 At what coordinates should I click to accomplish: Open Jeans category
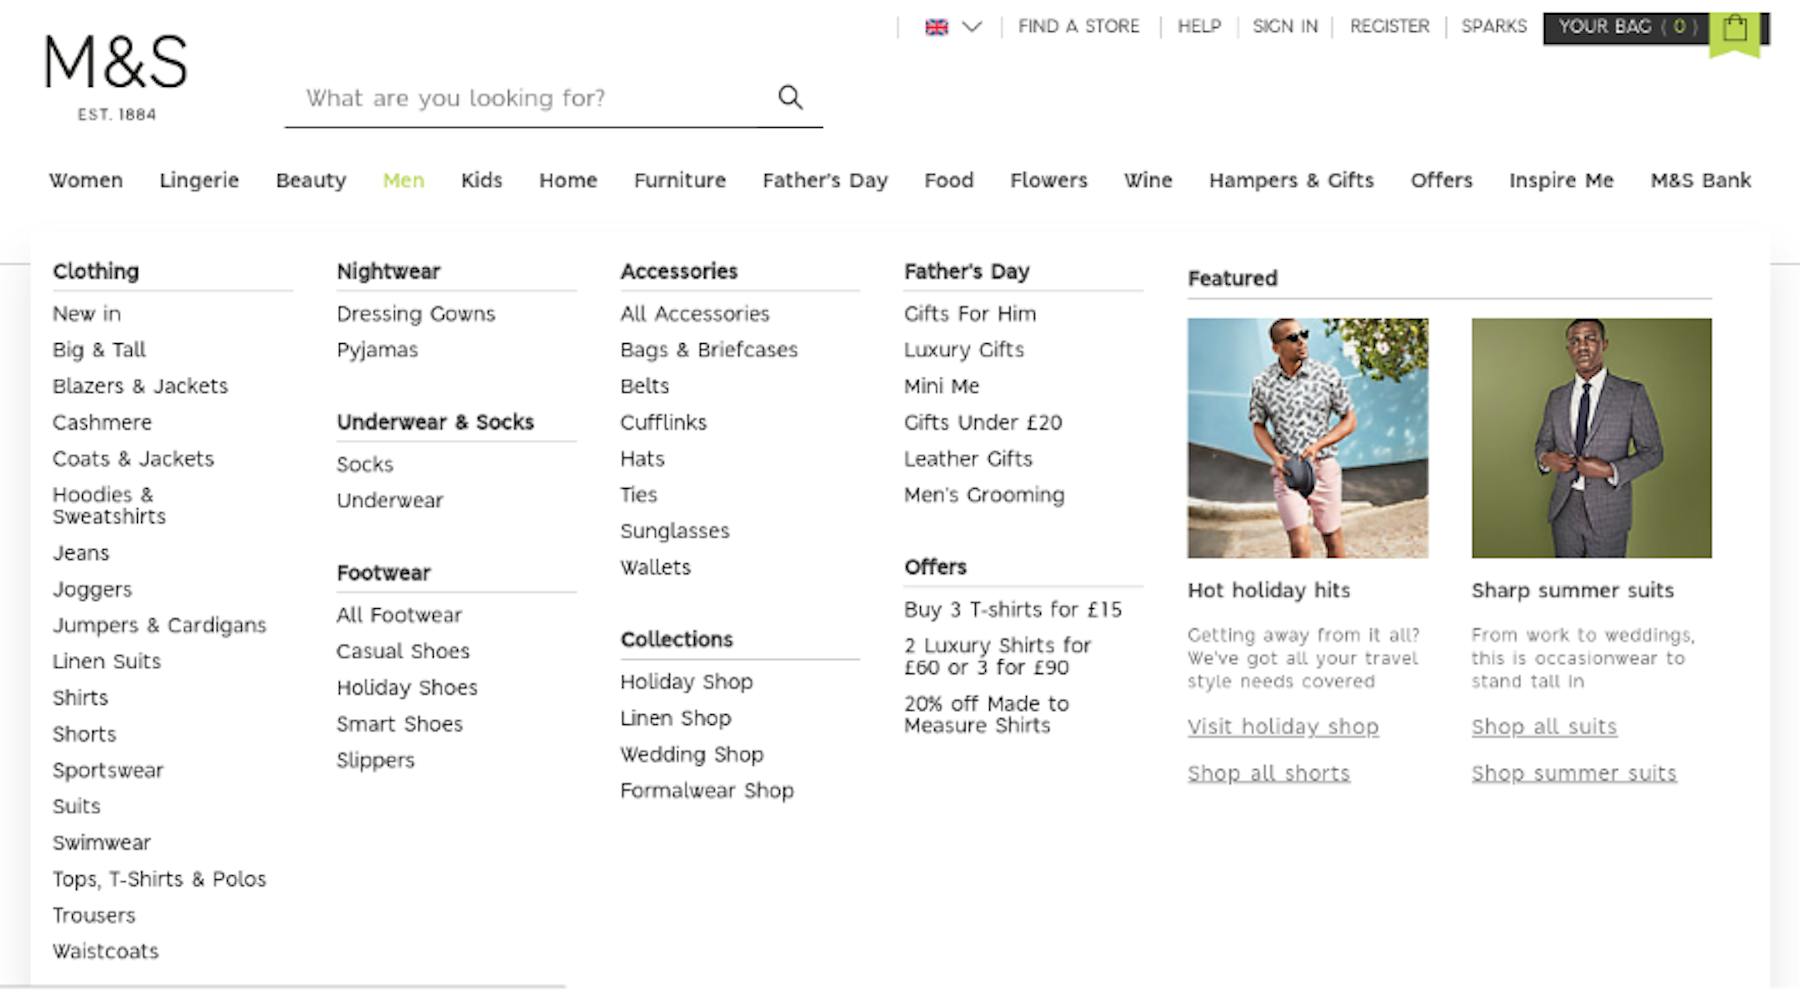pos(81,553)
